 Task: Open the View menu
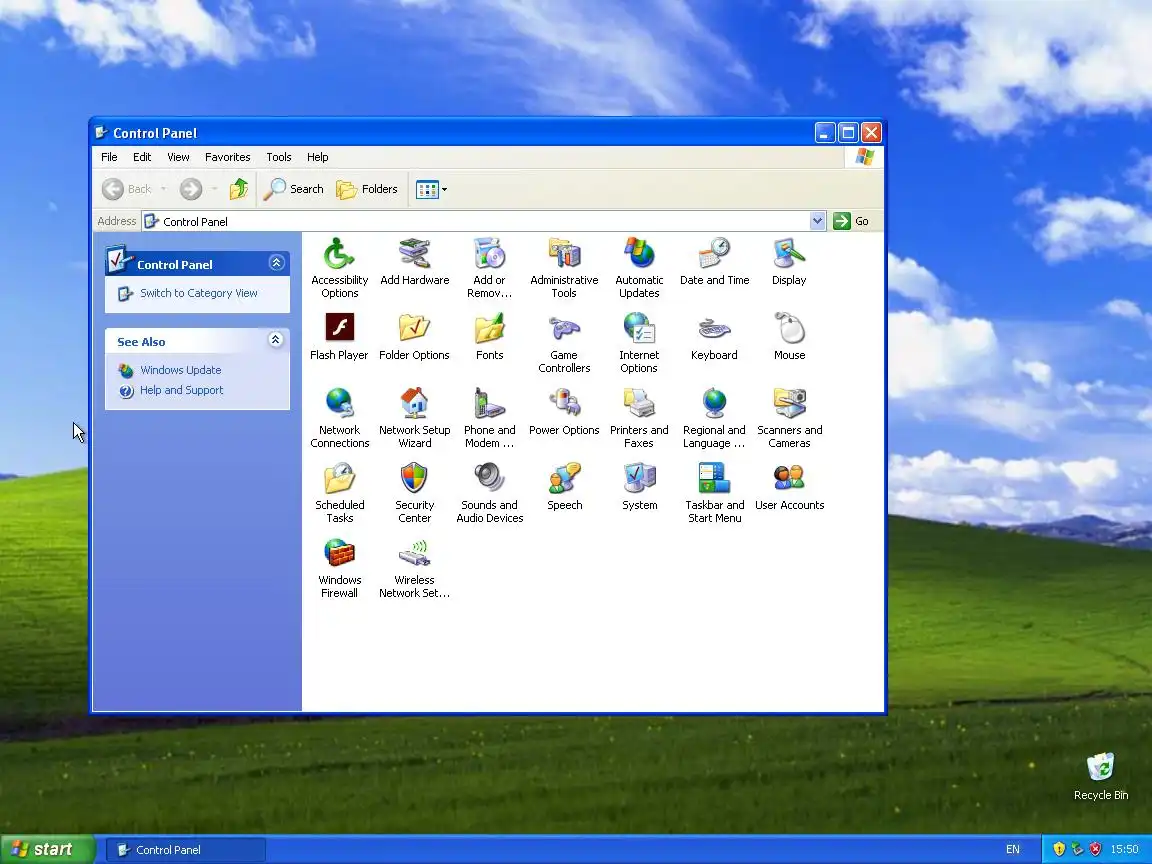click(178, 157)
